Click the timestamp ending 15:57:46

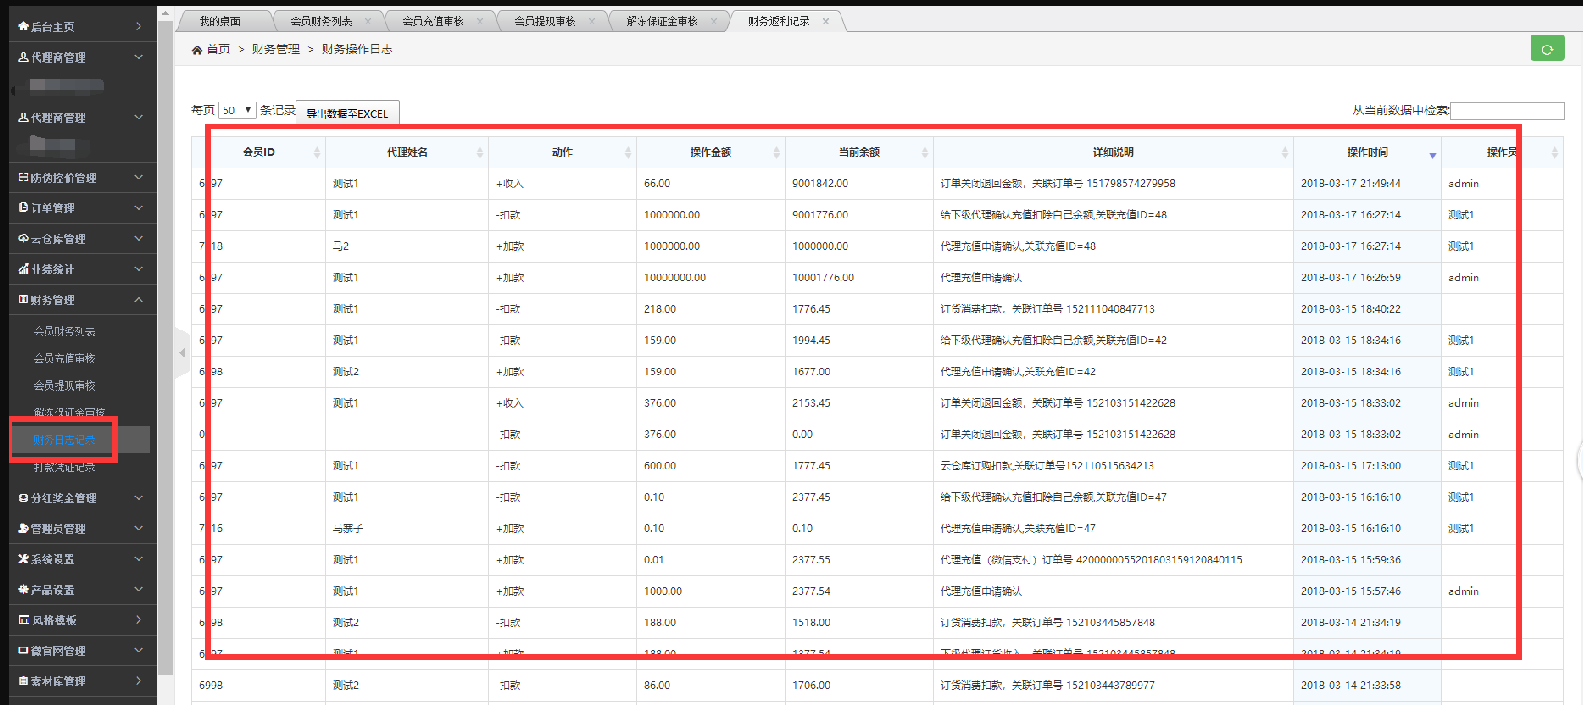[1350, 592]
